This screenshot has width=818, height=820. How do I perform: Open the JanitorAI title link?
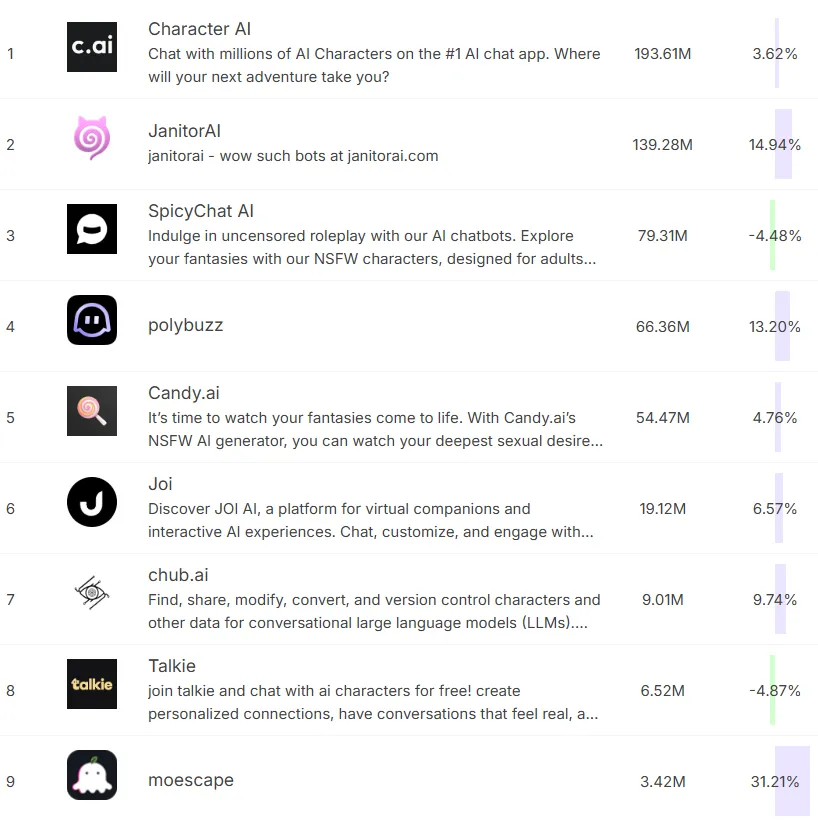click(184, 131)
